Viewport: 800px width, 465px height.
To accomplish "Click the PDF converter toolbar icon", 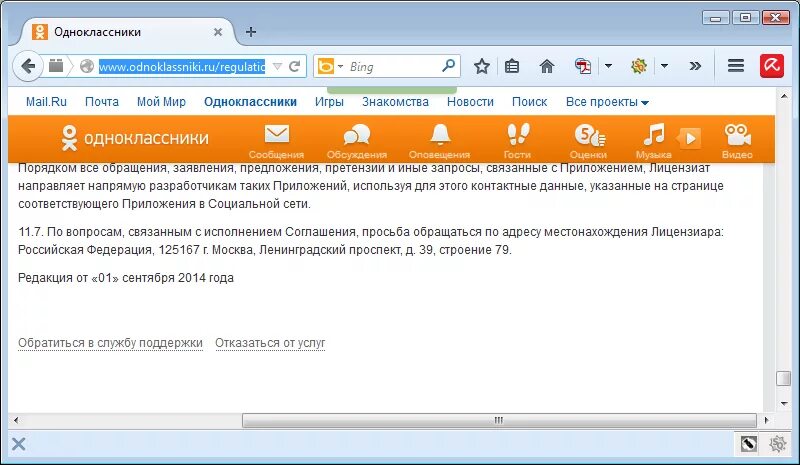I will click(x=583, y=66).
